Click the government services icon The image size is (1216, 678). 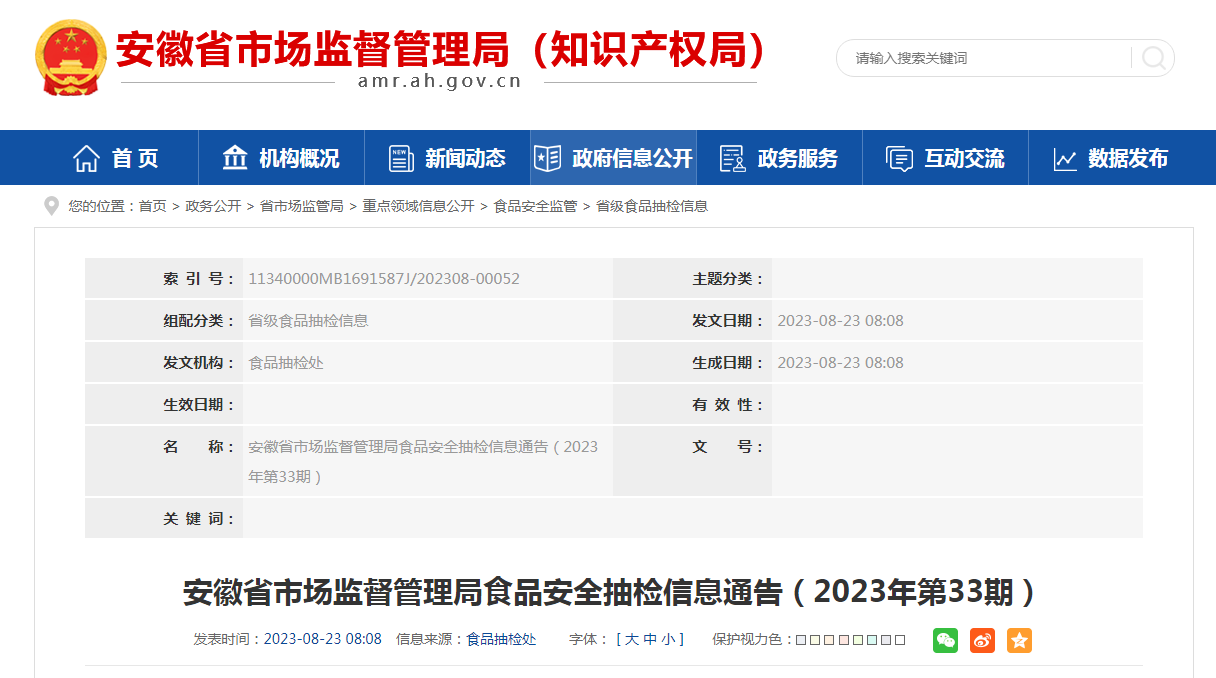point(733,158)
